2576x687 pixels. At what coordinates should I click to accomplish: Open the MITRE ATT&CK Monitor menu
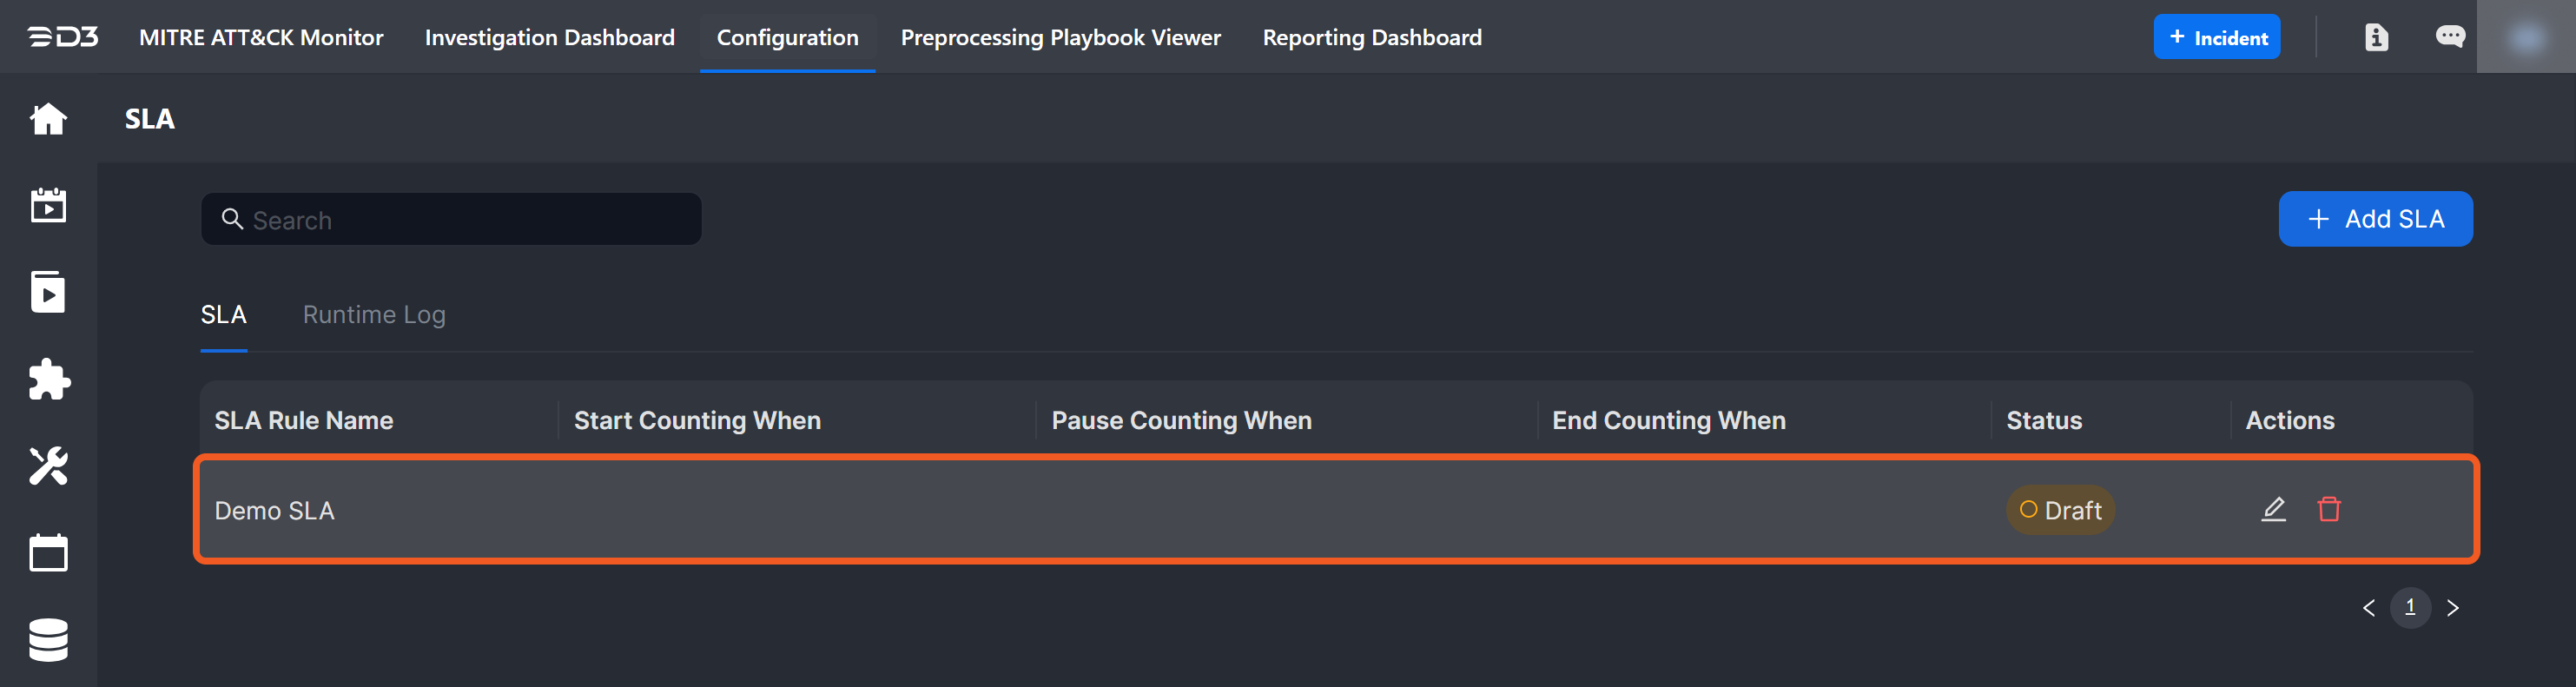click(x=261, y=37)
